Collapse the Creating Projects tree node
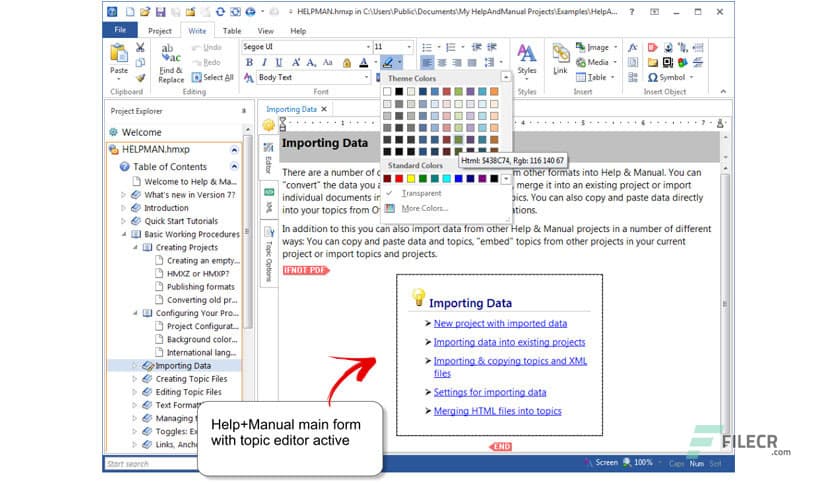This screenshot has height=484, width=836. pos(135,247)
